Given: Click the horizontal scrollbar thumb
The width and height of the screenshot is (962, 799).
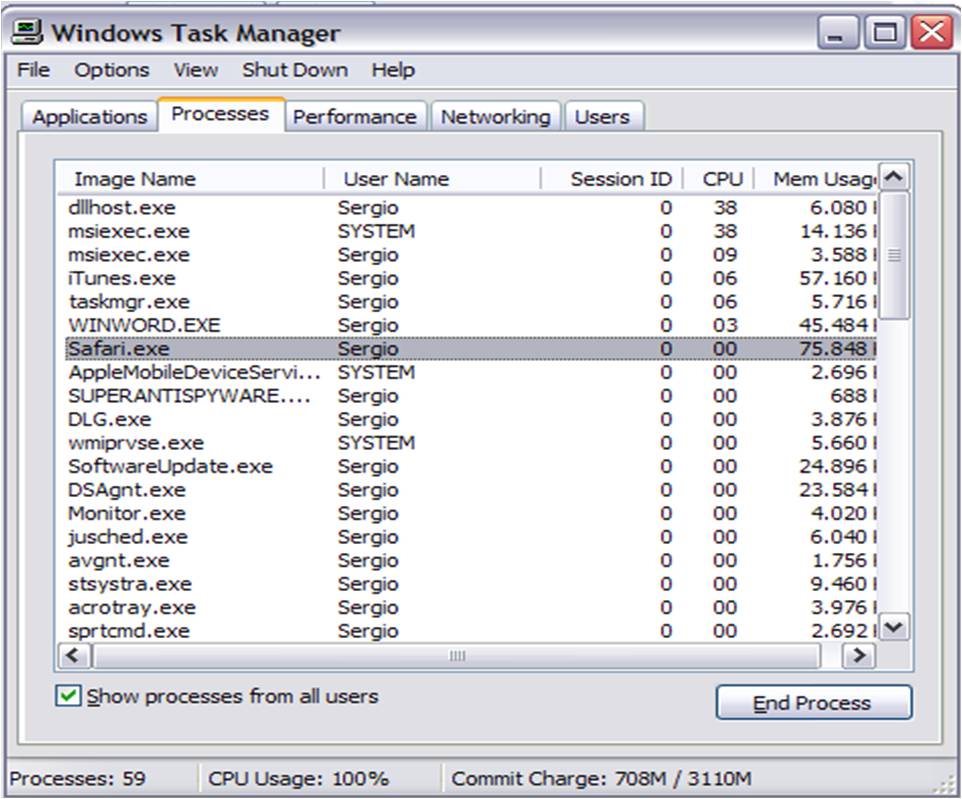Looking at the screenshot, I should [456, 656].
